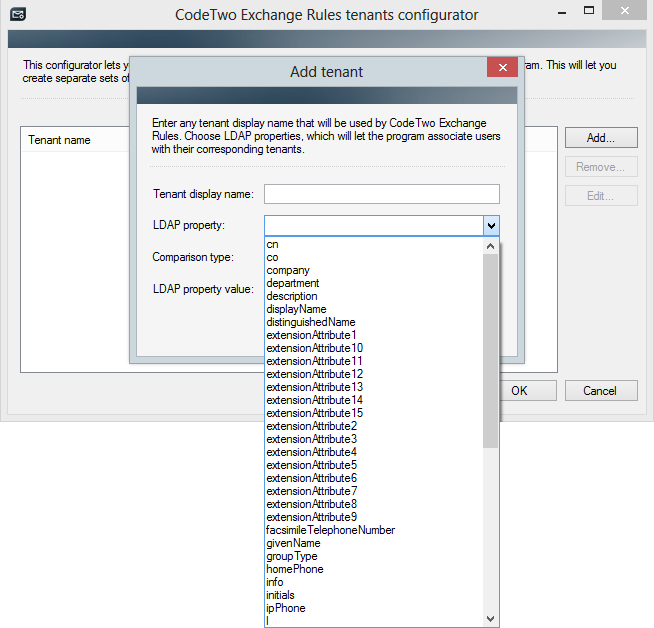Click the Cancel button in configurator window

(601, 391)
